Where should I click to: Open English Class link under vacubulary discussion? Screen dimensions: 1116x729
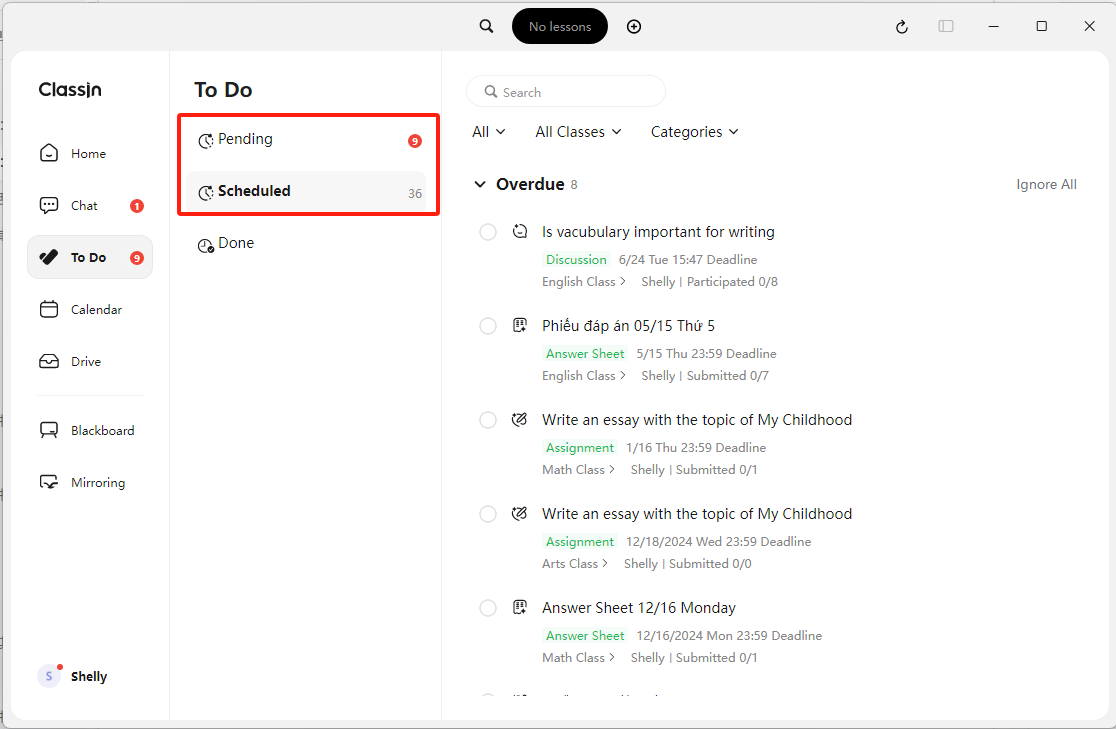[584, 281]
